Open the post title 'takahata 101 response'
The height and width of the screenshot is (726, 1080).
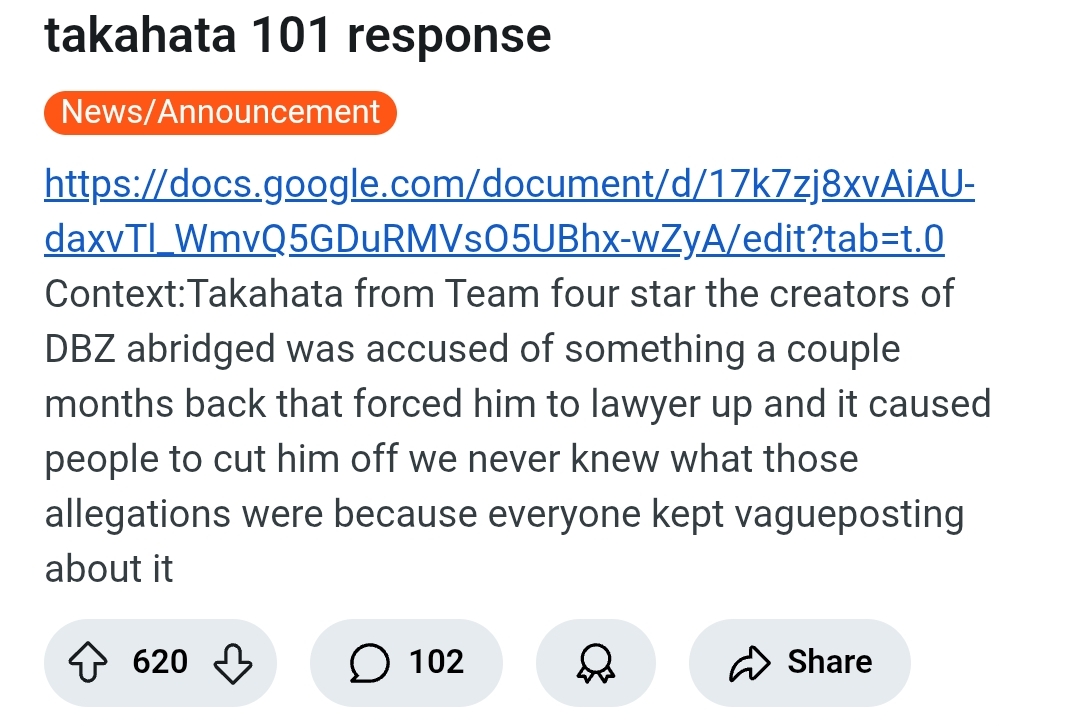[x=297, y=35]
